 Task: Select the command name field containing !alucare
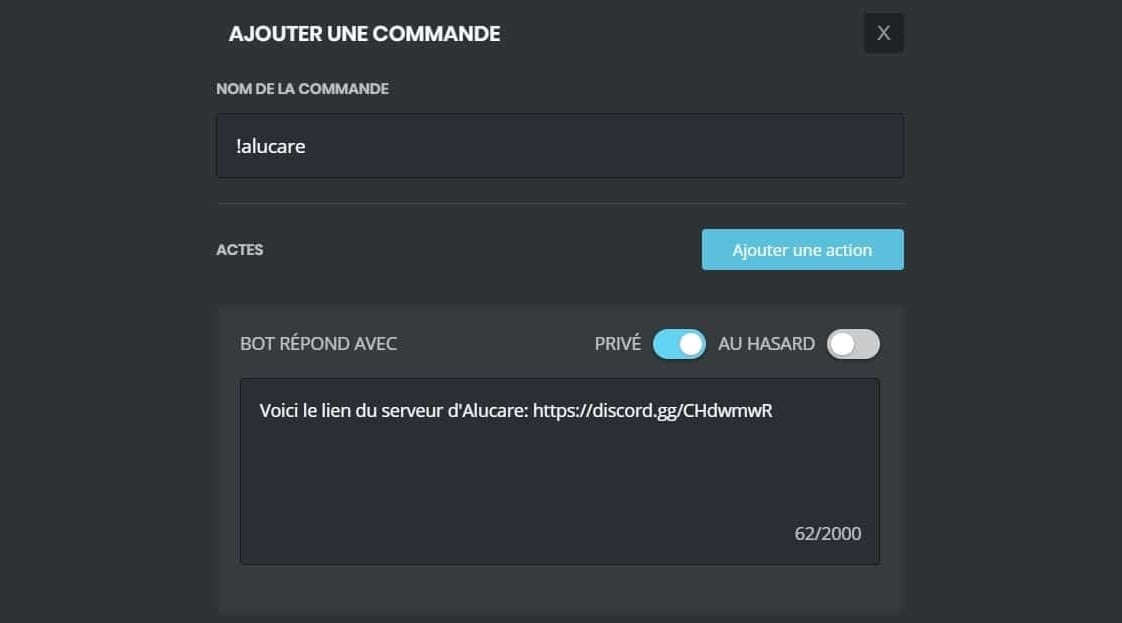point(559,145)
